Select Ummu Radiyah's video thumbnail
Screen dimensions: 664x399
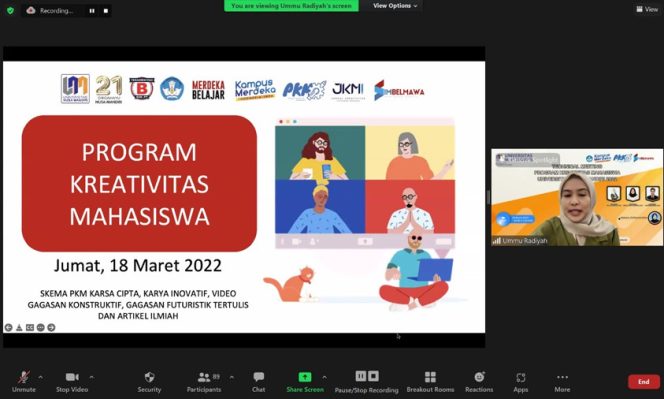[x=577, y=197]
